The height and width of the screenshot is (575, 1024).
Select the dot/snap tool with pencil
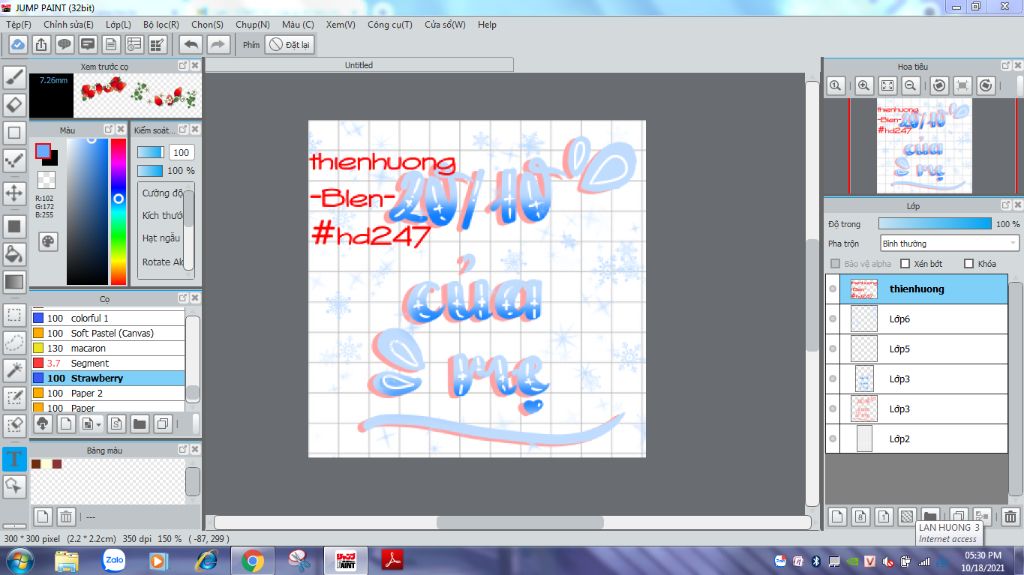point(14,160)
